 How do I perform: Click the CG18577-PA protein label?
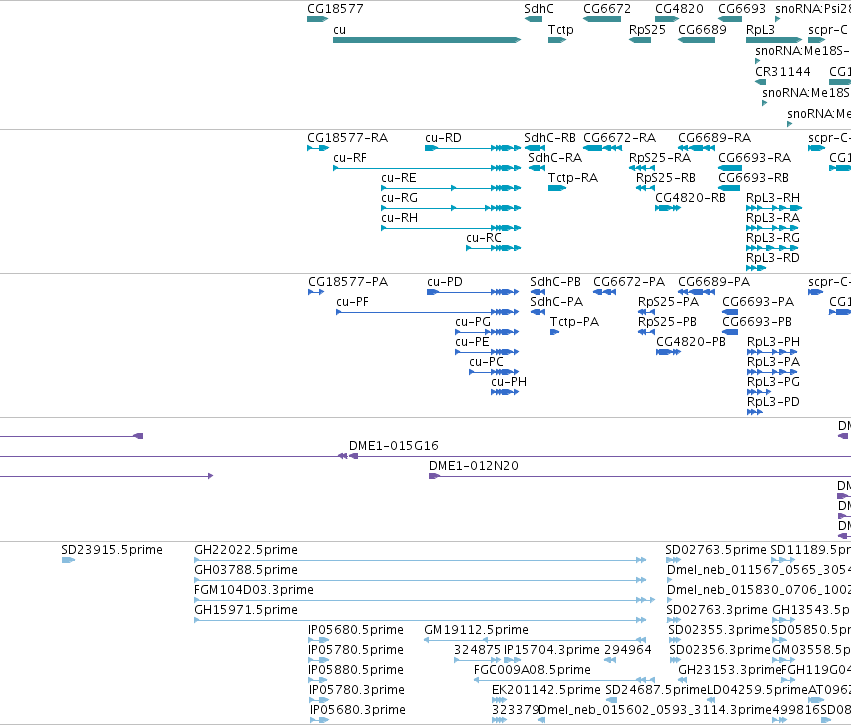(x=348, y=282)
